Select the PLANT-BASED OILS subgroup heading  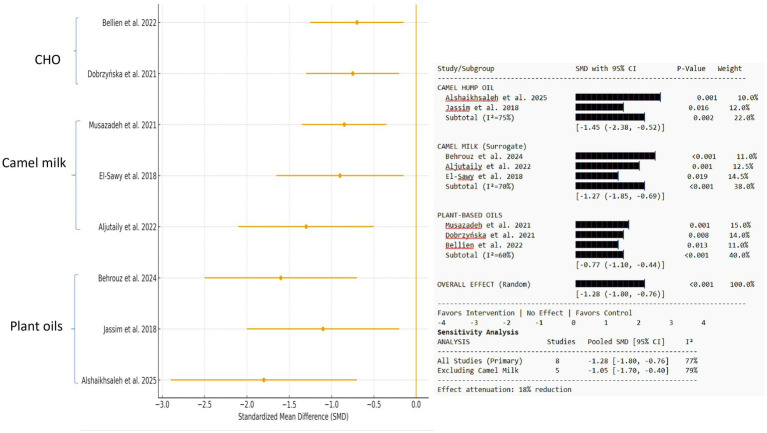pos(470,215)
